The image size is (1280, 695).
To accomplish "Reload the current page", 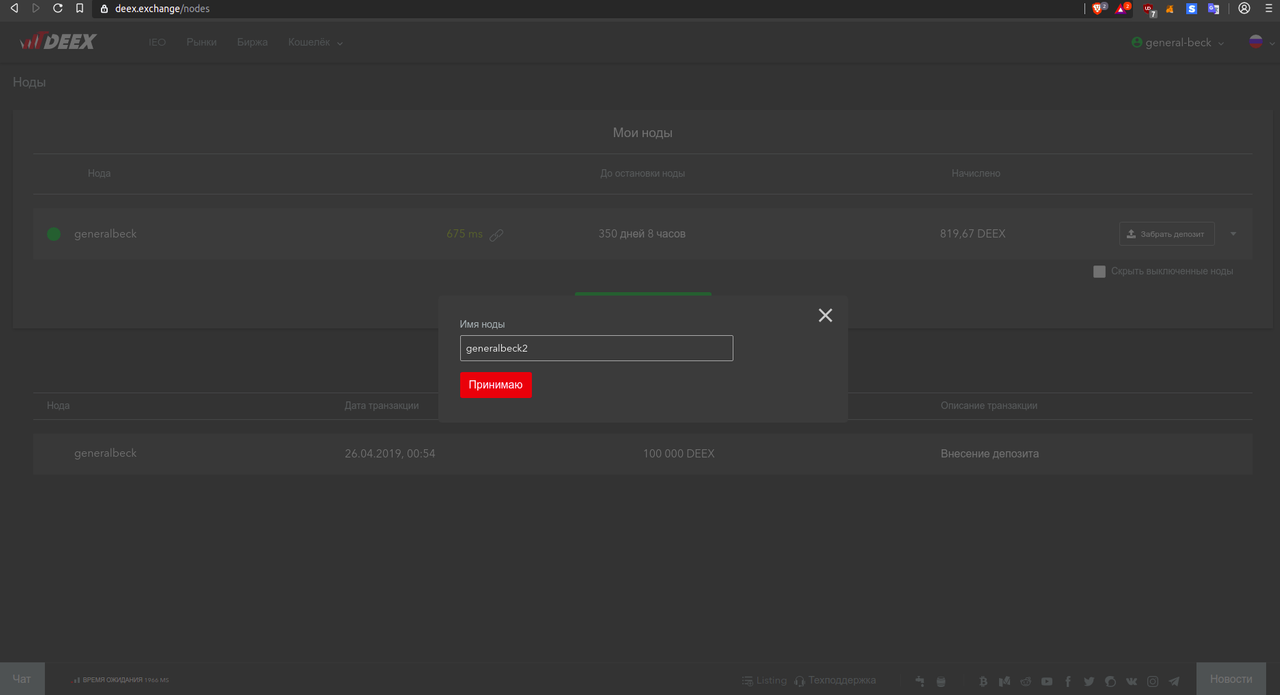I will pos(58,8).
